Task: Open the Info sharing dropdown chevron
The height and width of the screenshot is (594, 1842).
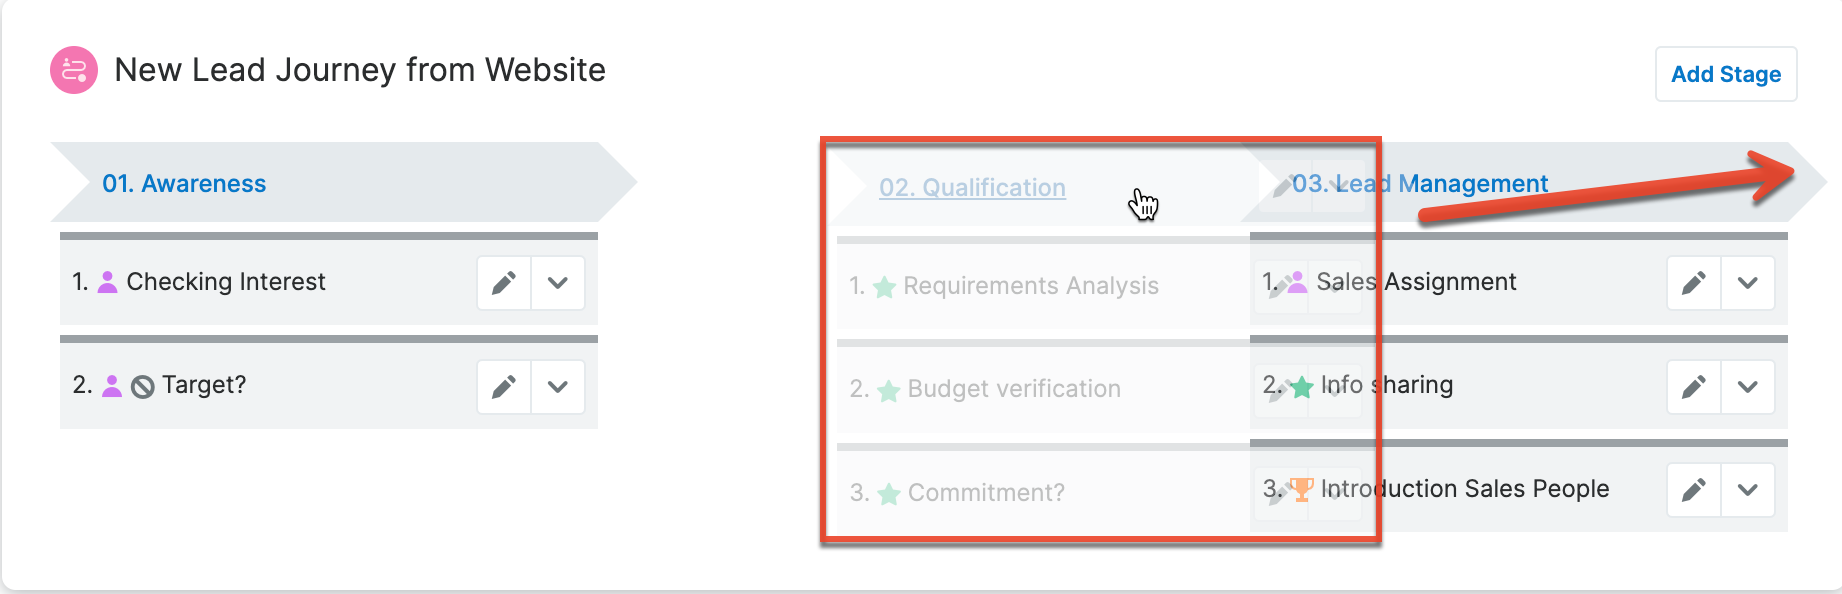Action: [x=1747, y=386]
